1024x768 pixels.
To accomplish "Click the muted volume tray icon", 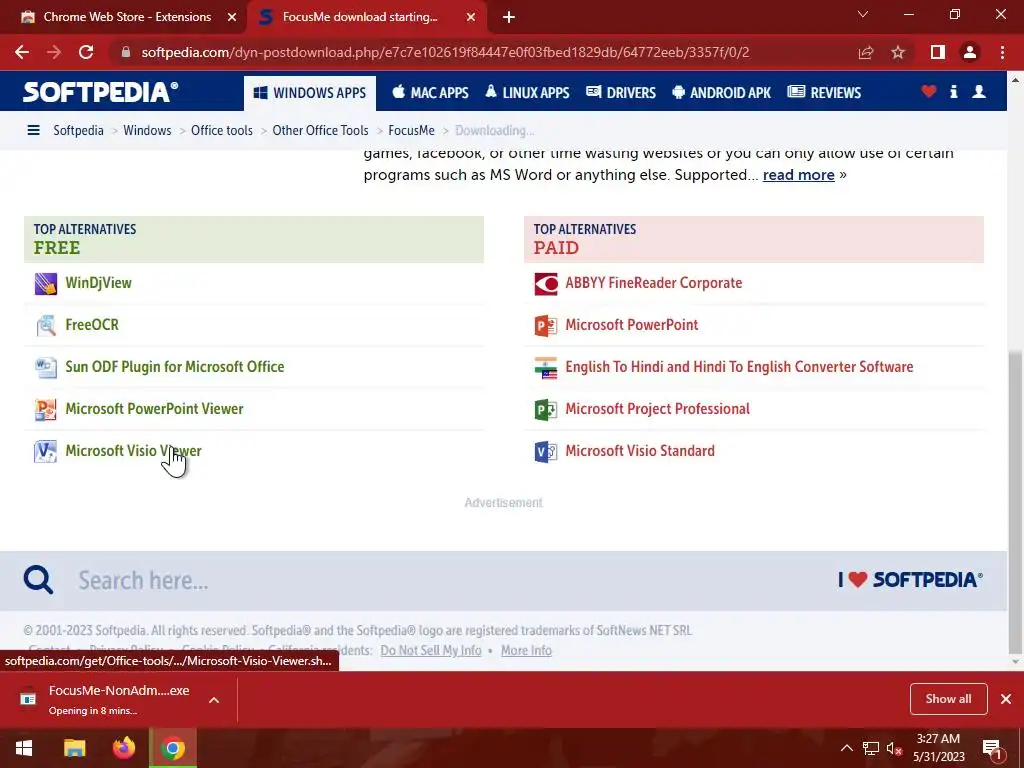I will [x=893, y=748].
